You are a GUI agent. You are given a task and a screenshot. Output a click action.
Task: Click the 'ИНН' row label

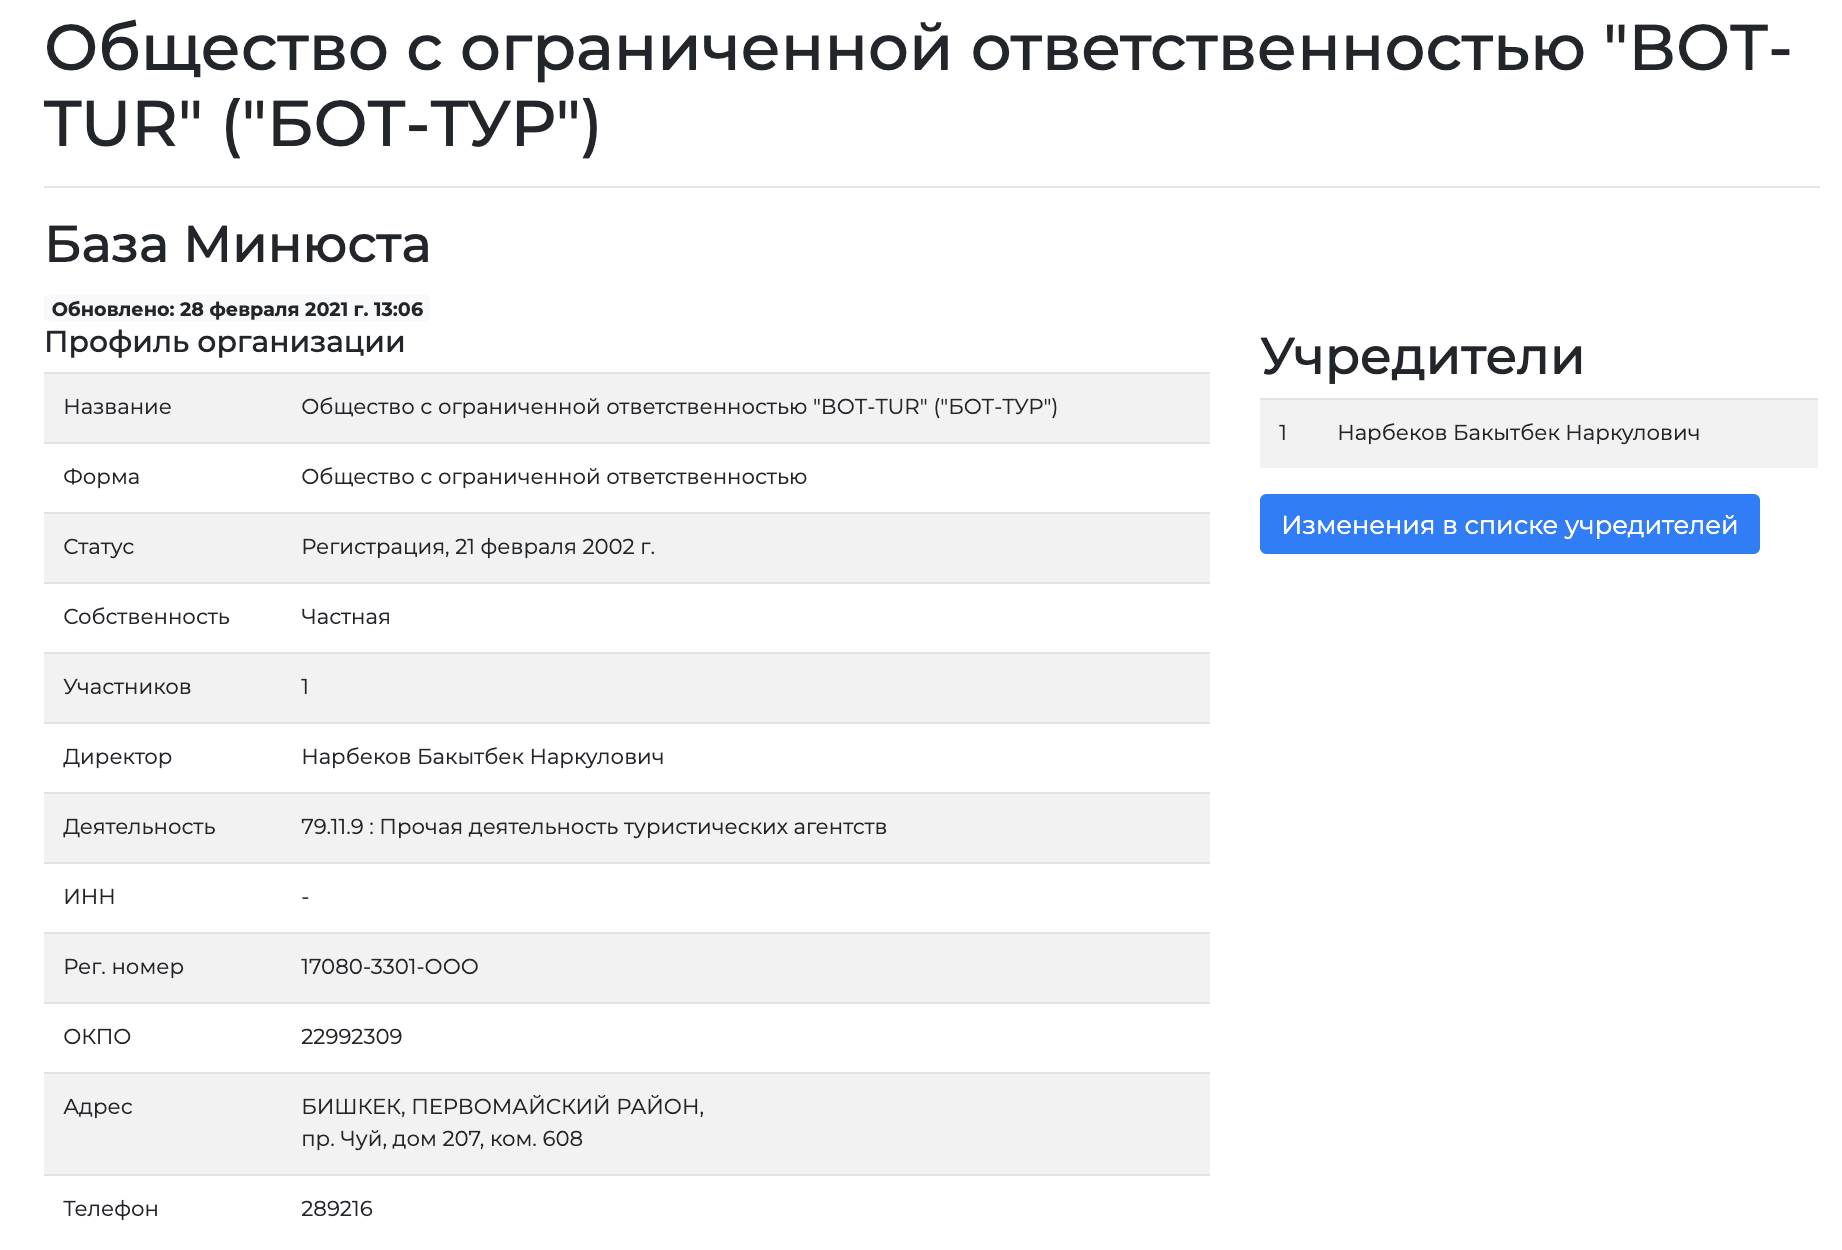pyautogui.click(x=89, y=897)
